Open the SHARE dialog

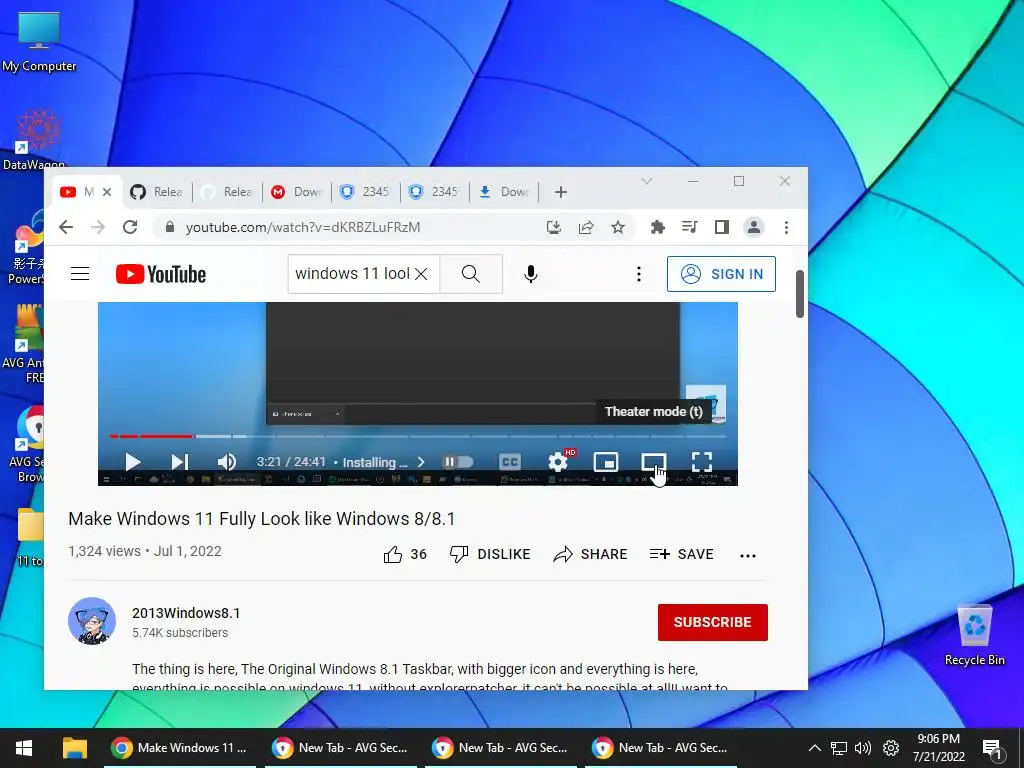pos(590,554)
